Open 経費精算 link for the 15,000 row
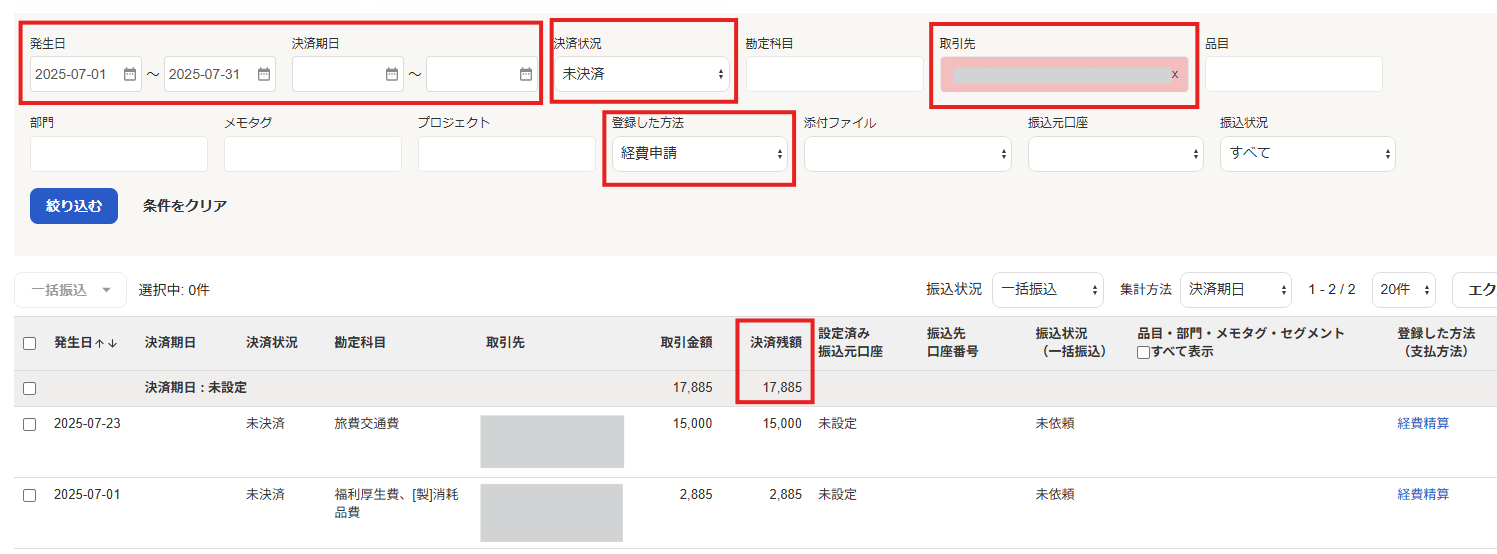The height and width of the screenshot is (554, 1497). point(1422,424)
